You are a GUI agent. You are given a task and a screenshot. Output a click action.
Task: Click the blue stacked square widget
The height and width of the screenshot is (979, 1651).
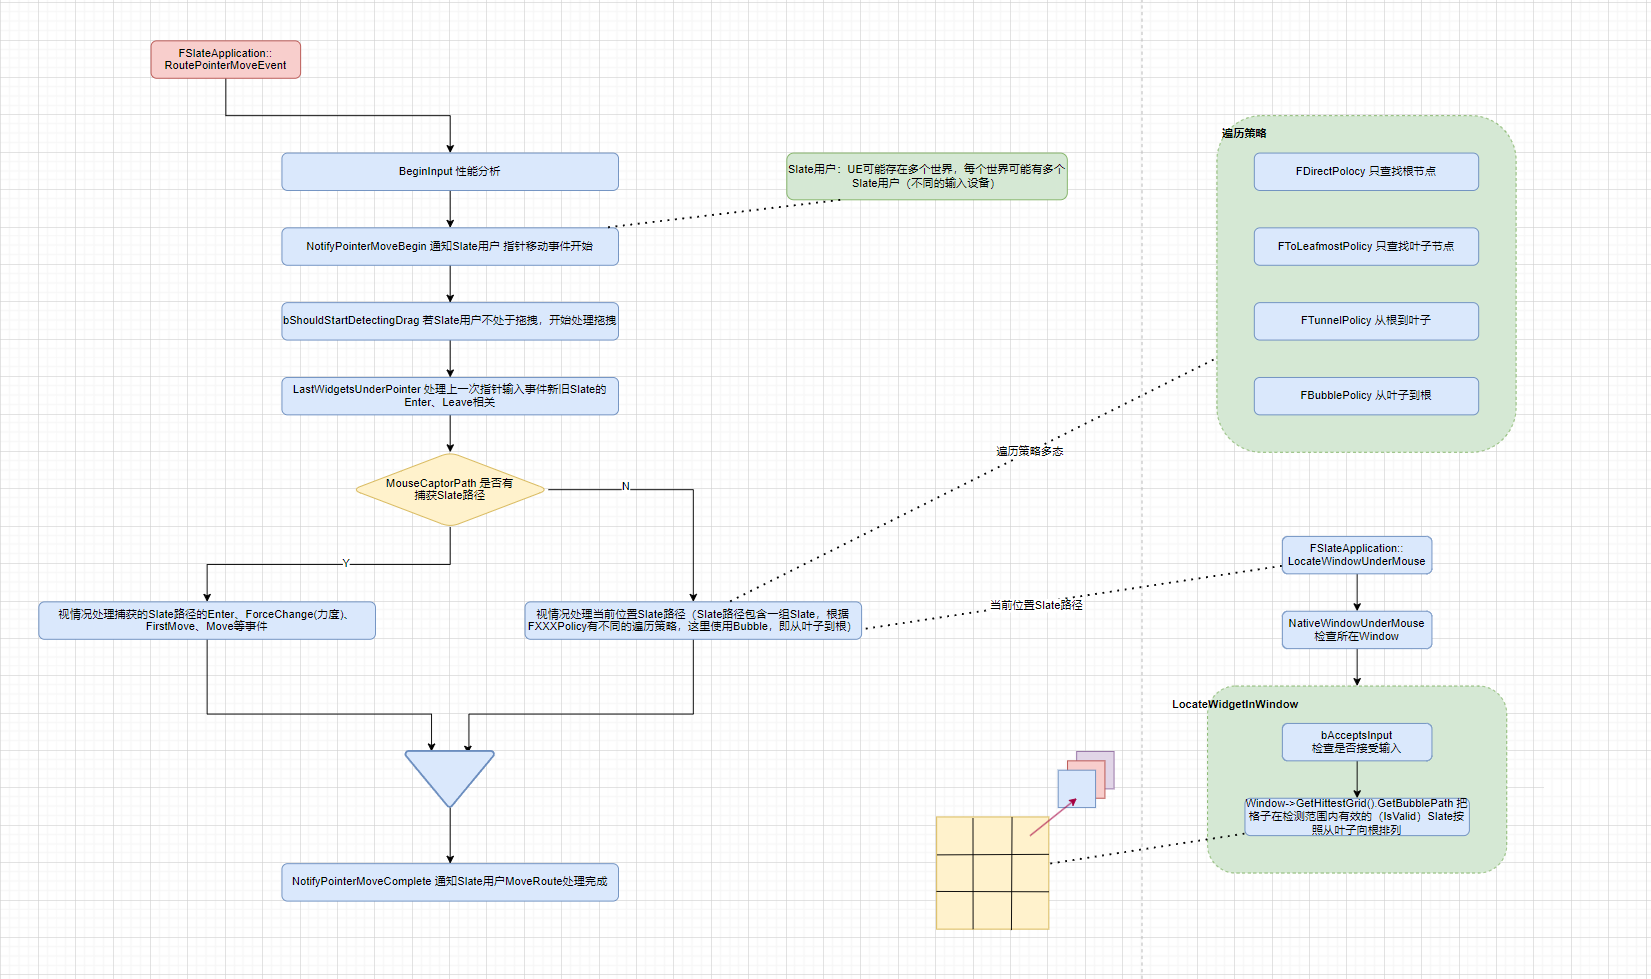[x=1077, y=789]
